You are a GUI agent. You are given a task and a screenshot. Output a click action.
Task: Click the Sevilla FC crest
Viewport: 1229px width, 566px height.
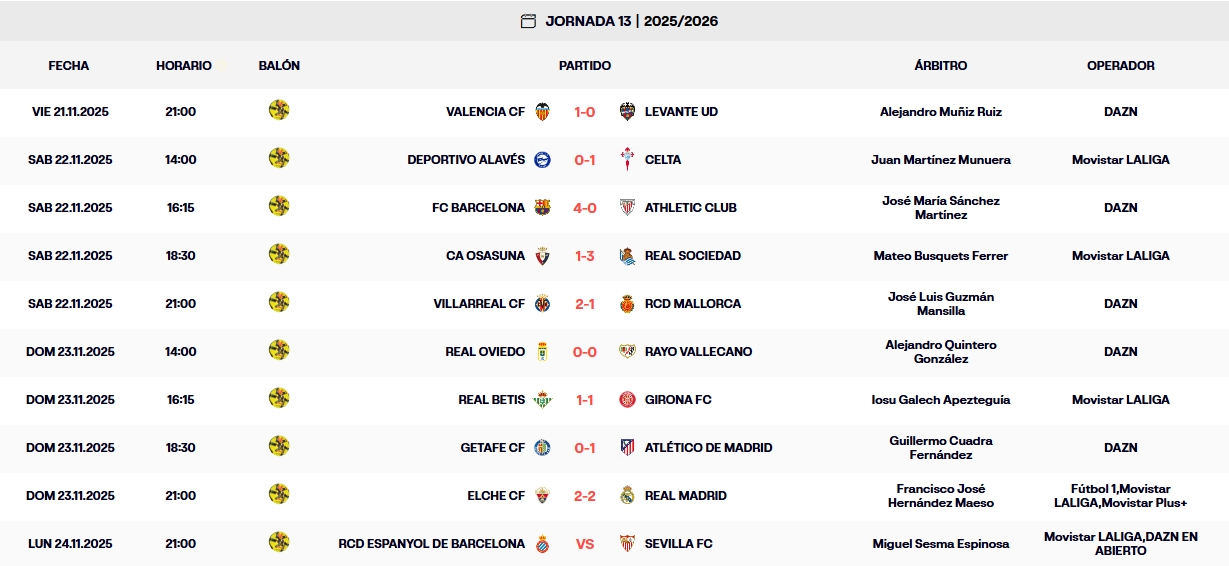pyautogui.click(x=627, y=544)
